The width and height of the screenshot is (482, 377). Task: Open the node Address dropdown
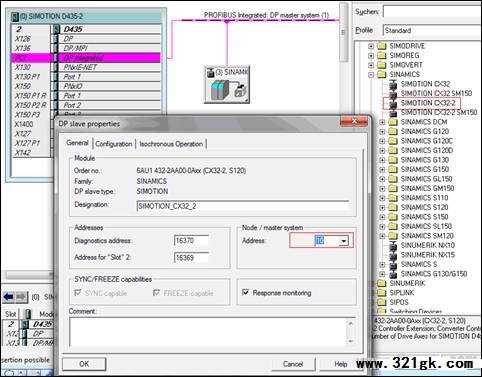[344, 241]
